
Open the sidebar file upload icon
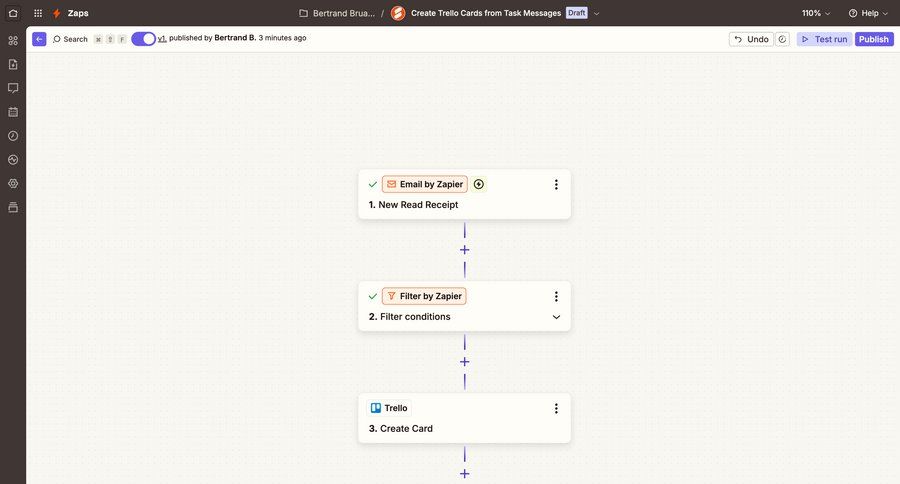click(13, 64)
